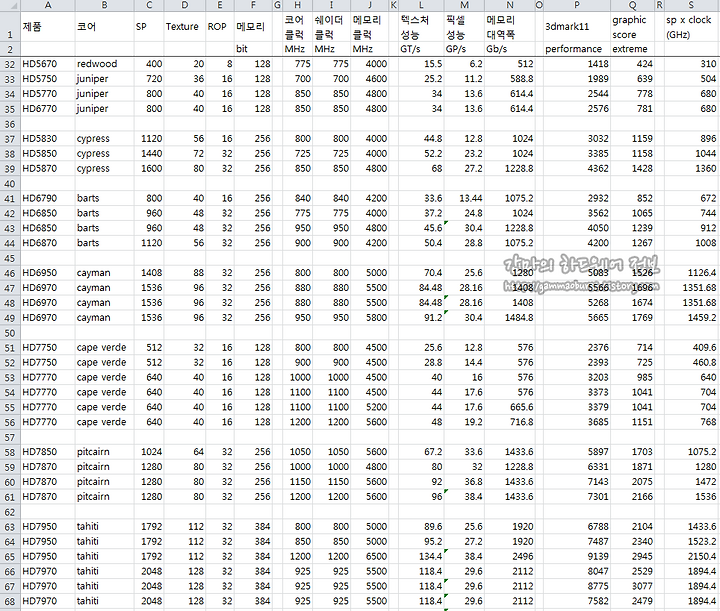Select the 'Gb/s' unit cell
Screen dimensions: 720x611
[x=510, y=49]
